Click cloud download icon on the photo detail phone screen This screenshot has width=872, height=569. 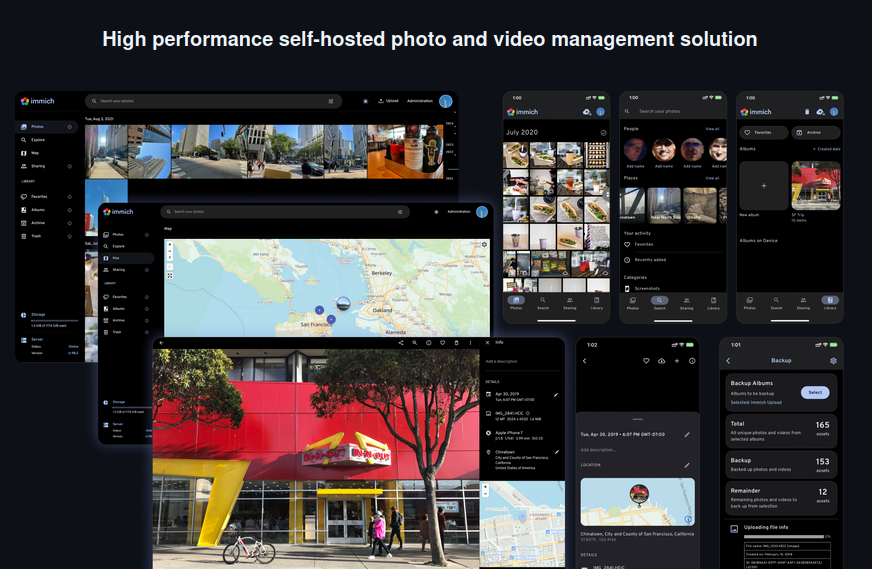[661, 361]
